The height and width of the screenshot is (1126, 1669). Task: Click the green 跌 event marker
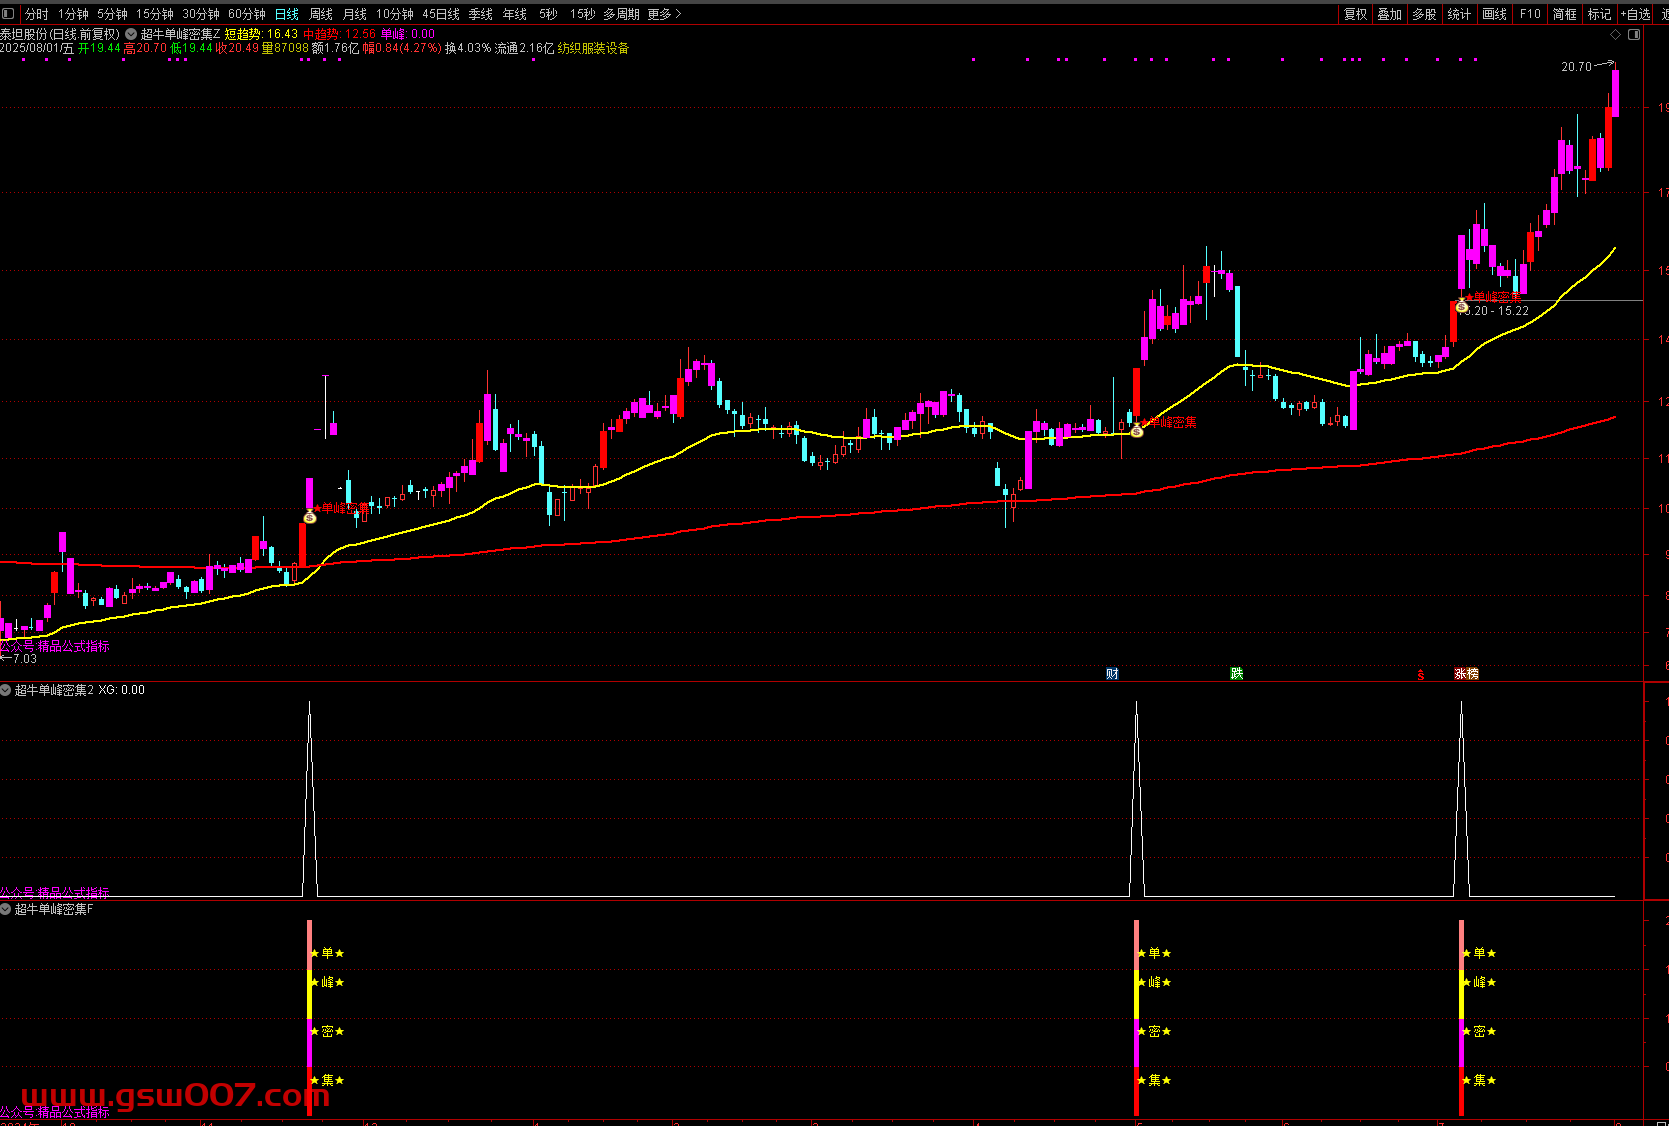(x=1237, y=674)
